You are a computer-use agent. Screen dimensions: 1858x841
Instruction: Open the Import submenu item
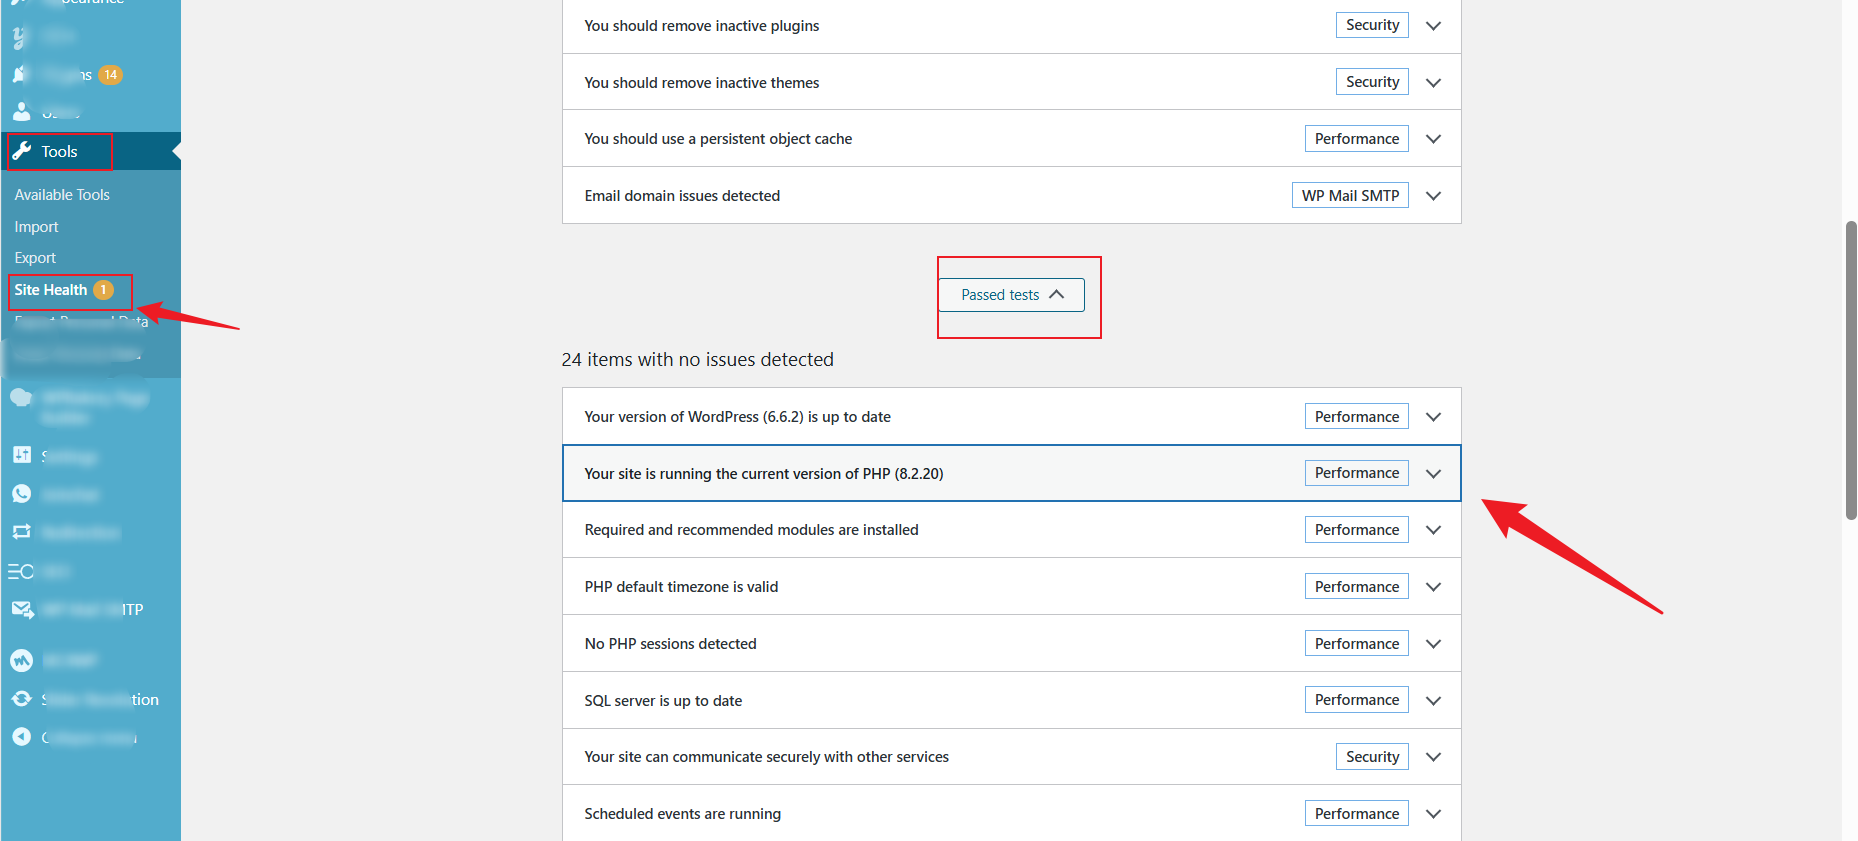(x=36, y=227)
